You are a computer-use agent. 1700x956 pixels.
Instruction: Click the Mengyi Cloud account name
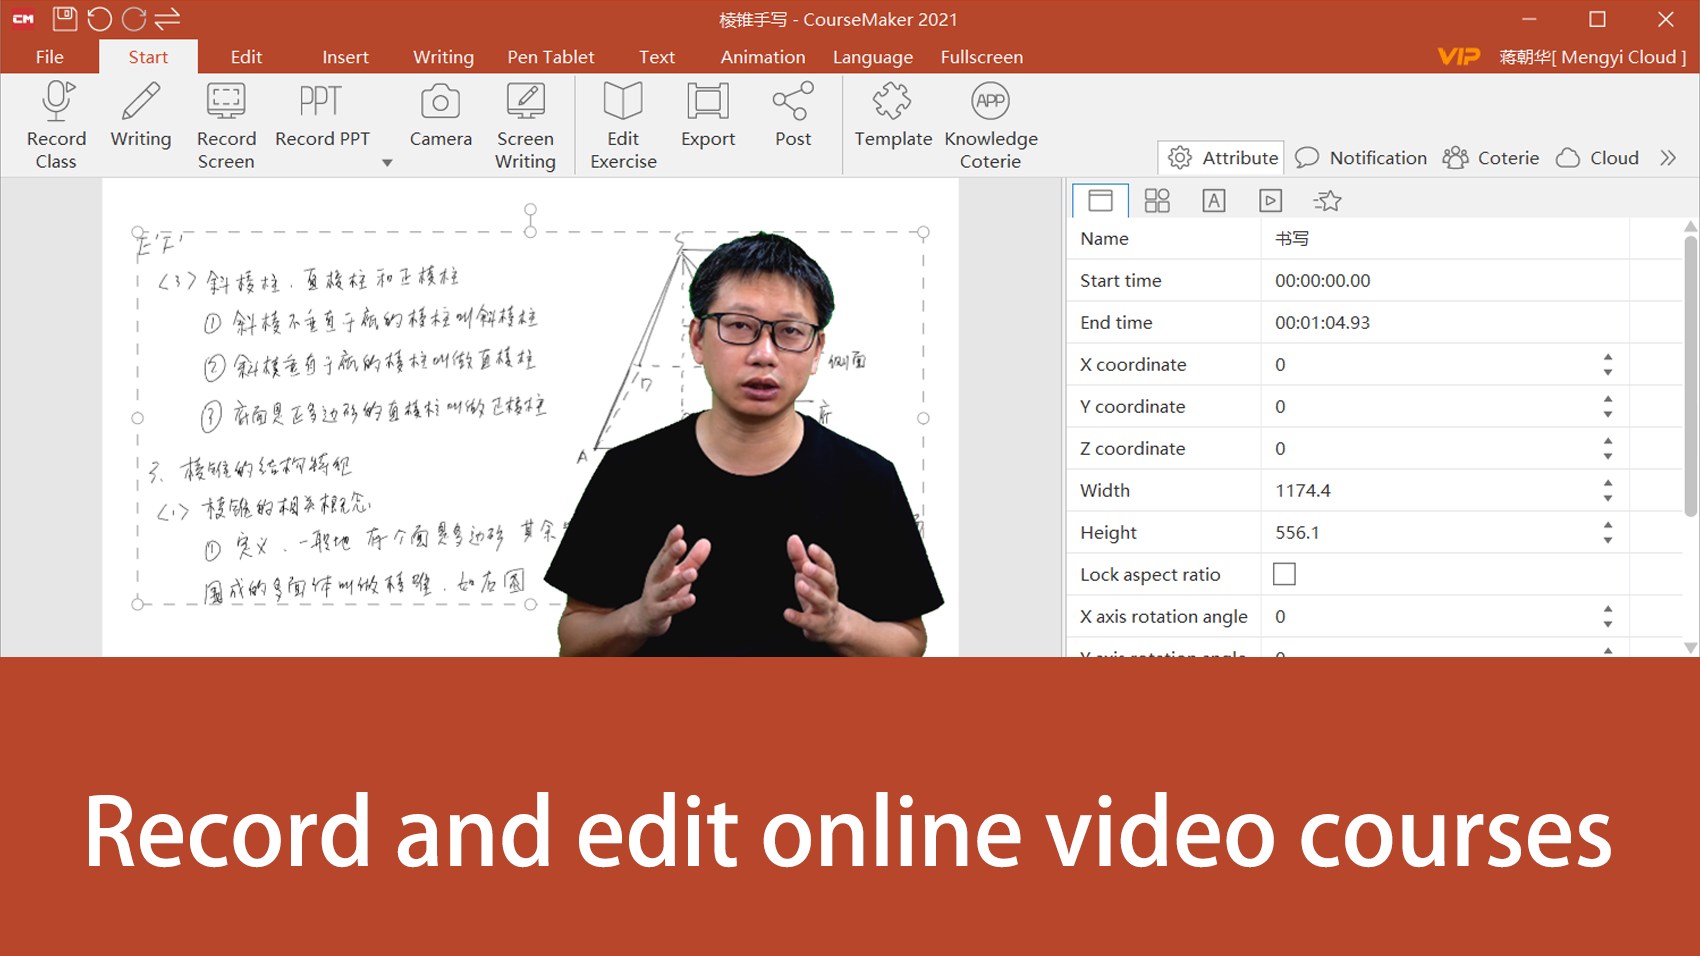(x=1592, y=57)
